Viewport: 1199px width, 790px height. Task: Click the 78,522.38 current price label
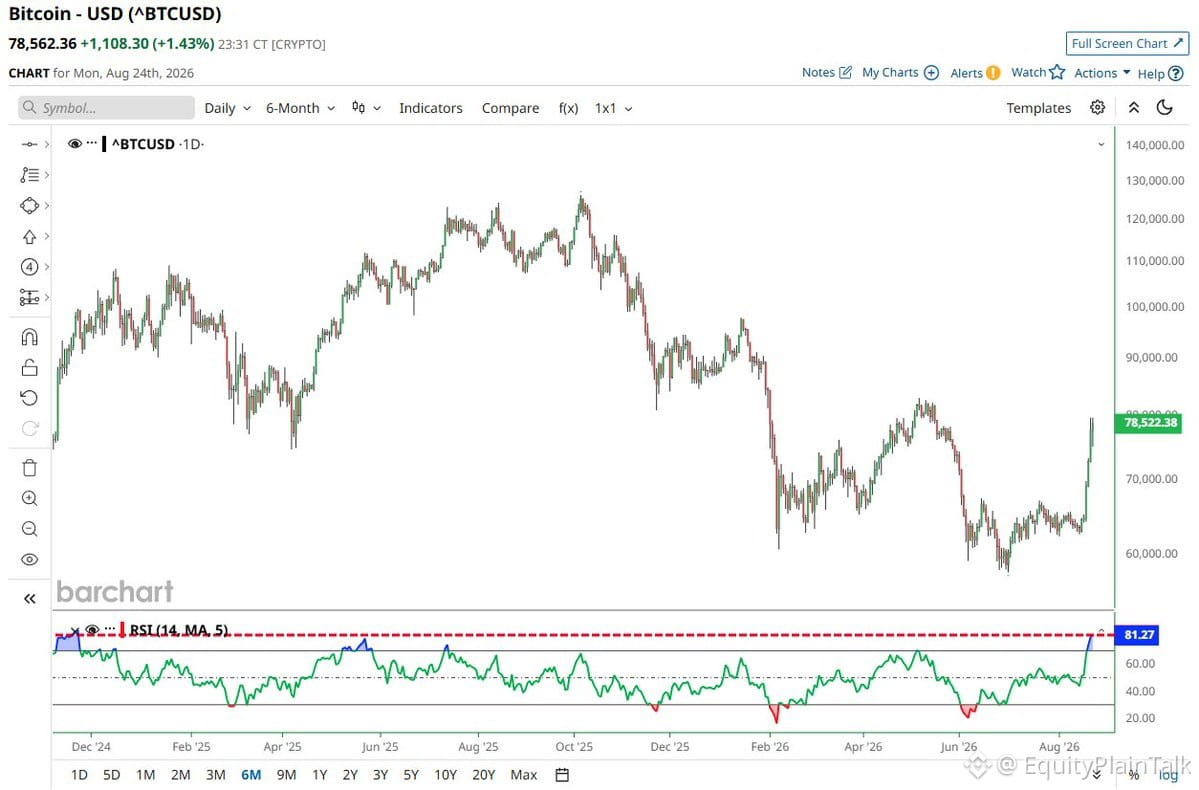[x=1149, y=422]
